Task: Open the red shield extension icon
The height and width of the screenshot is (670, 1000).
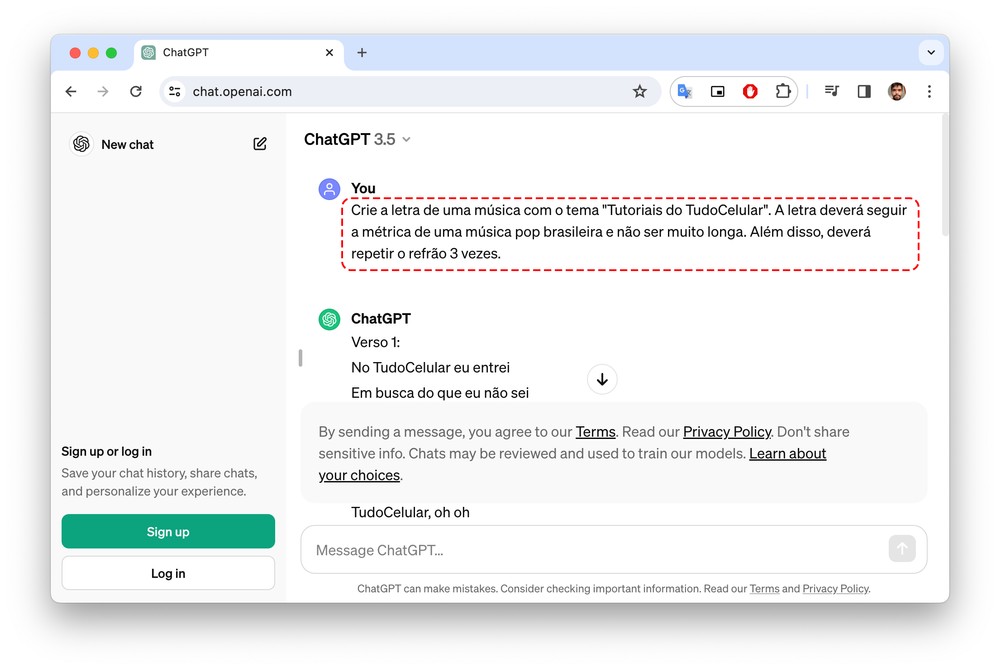Action: point(750,92)
